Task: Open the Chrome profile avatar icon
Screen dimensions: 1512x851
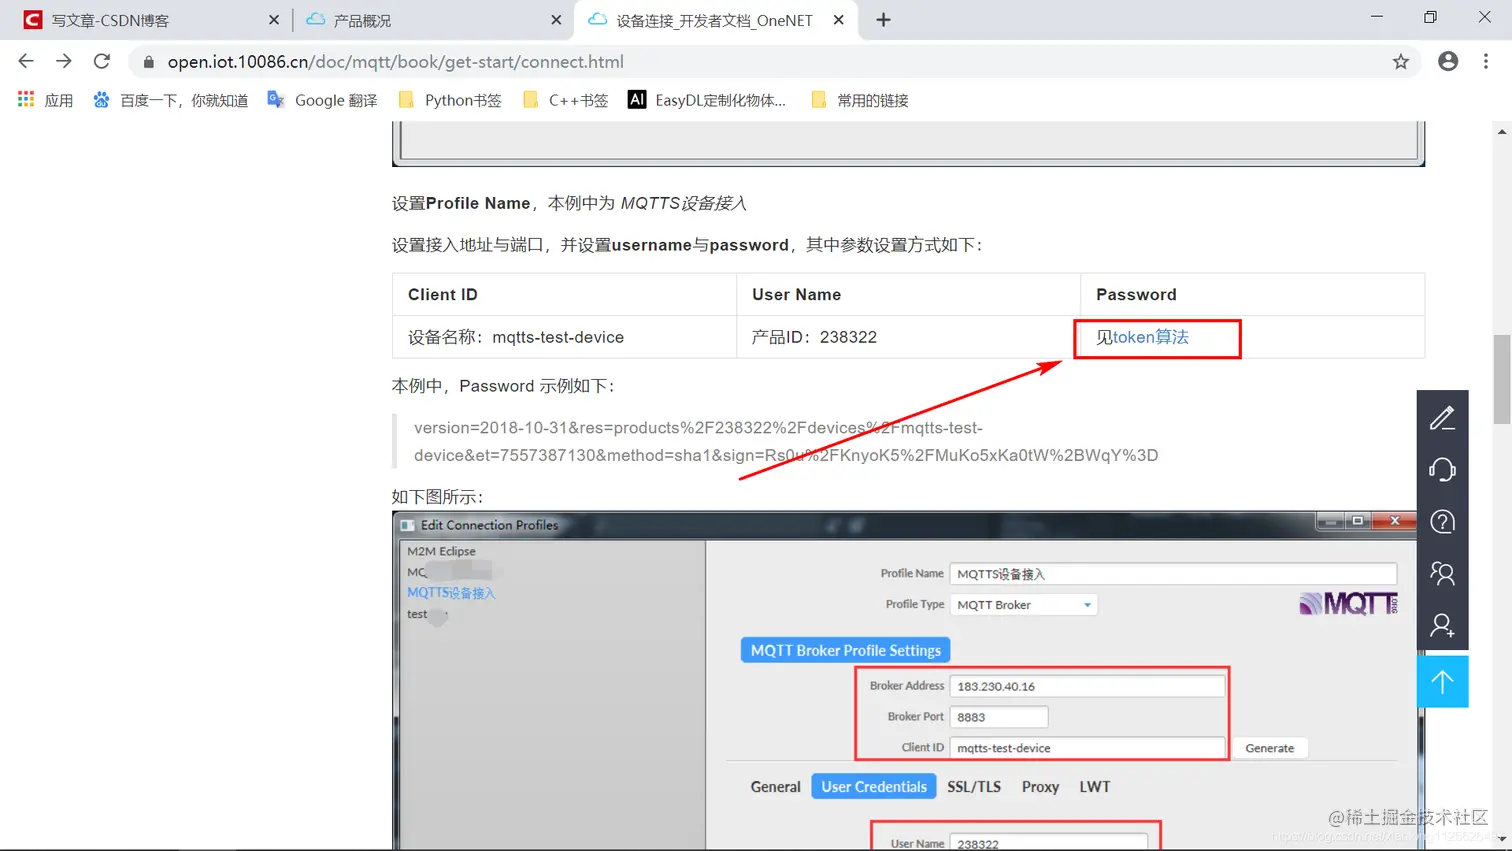Action: tap(1448, 61)
